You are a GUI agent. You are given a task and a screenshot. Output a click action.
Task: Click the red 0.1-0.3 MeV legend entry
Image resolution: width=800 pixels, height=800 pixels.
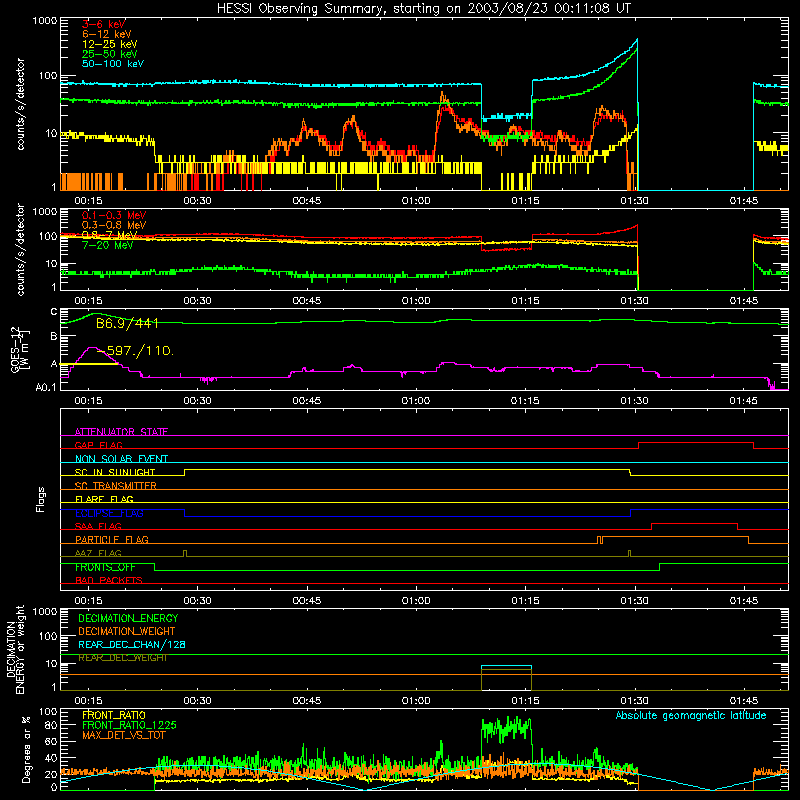click(114, 215)
